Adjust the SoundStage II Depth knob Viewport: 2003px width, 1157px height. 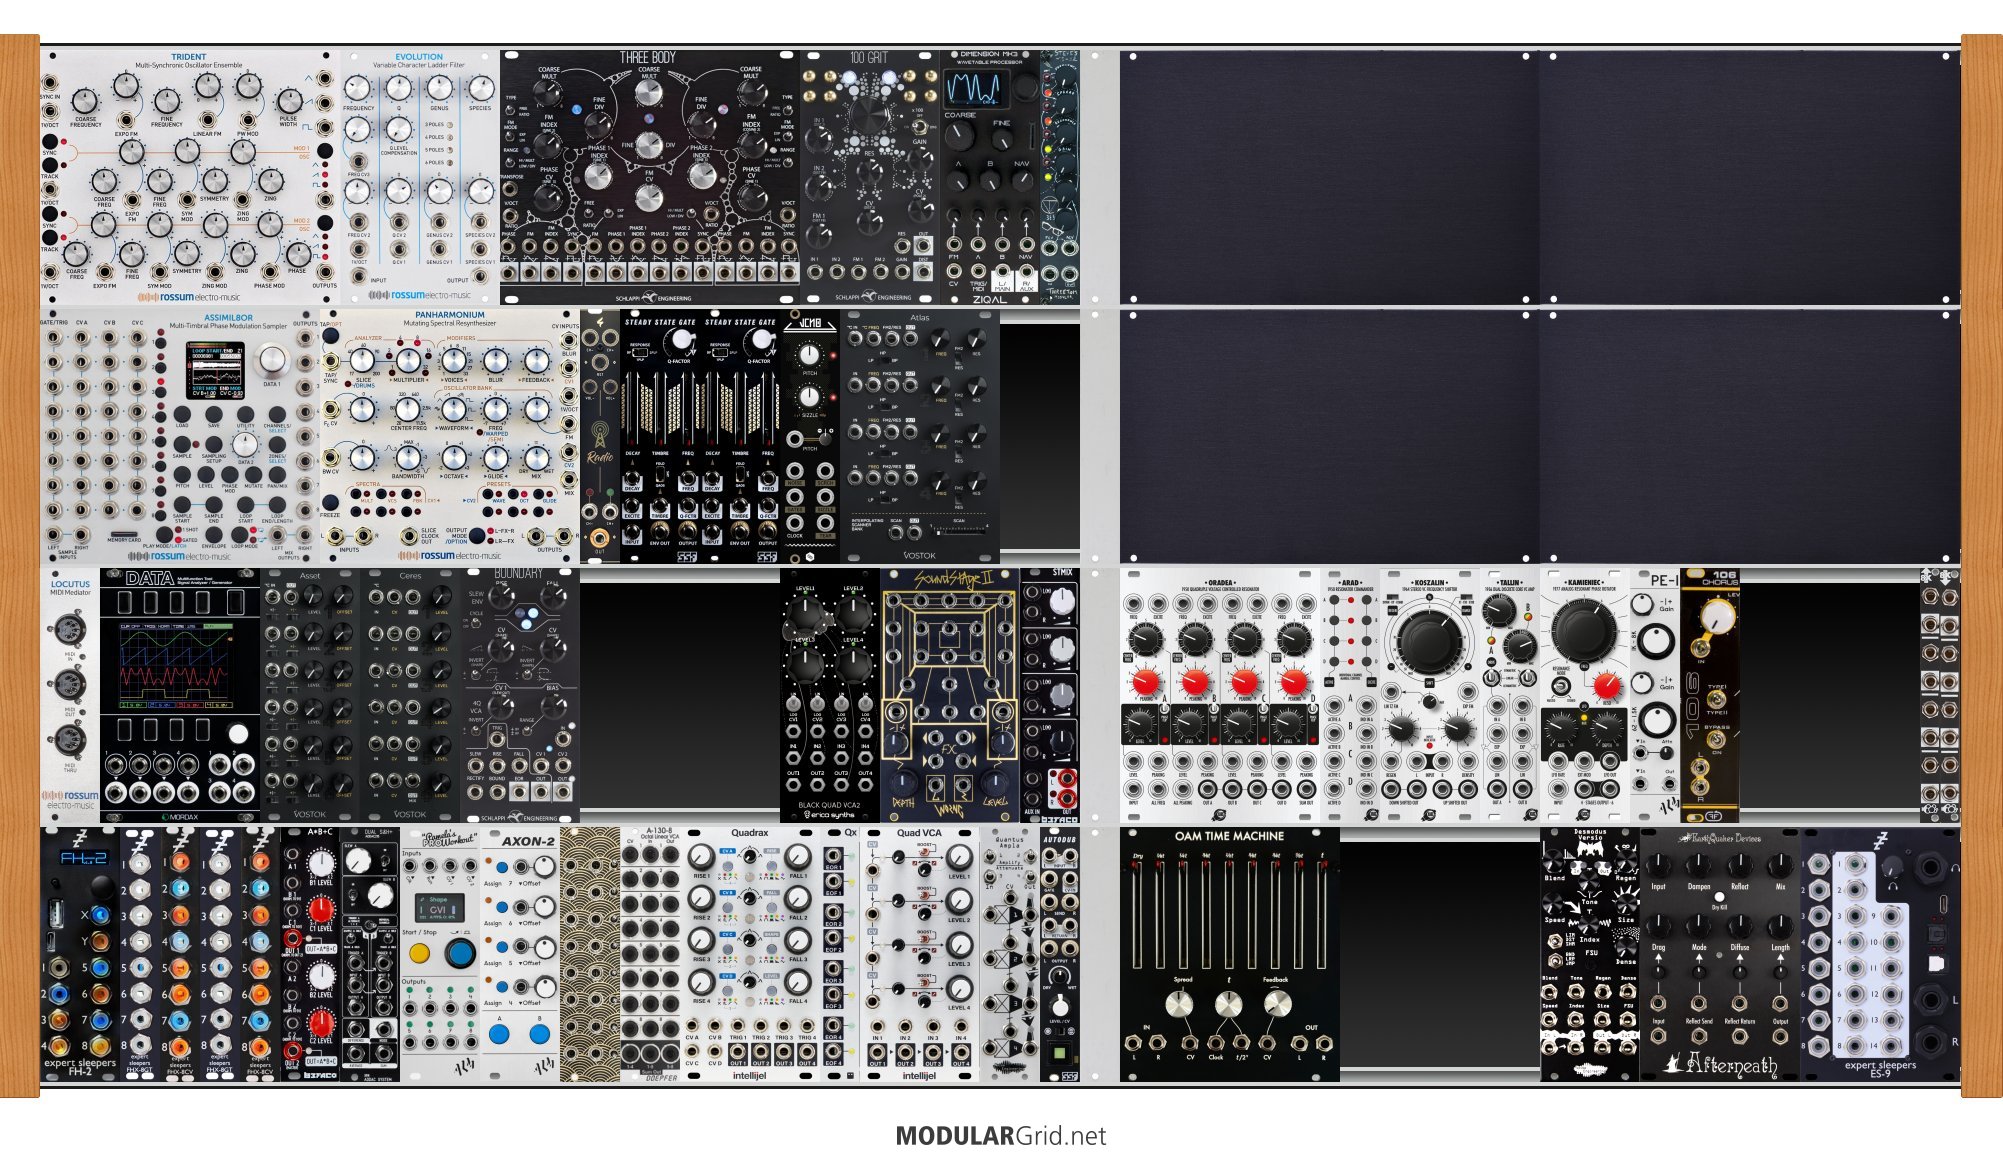pos(902,783)
